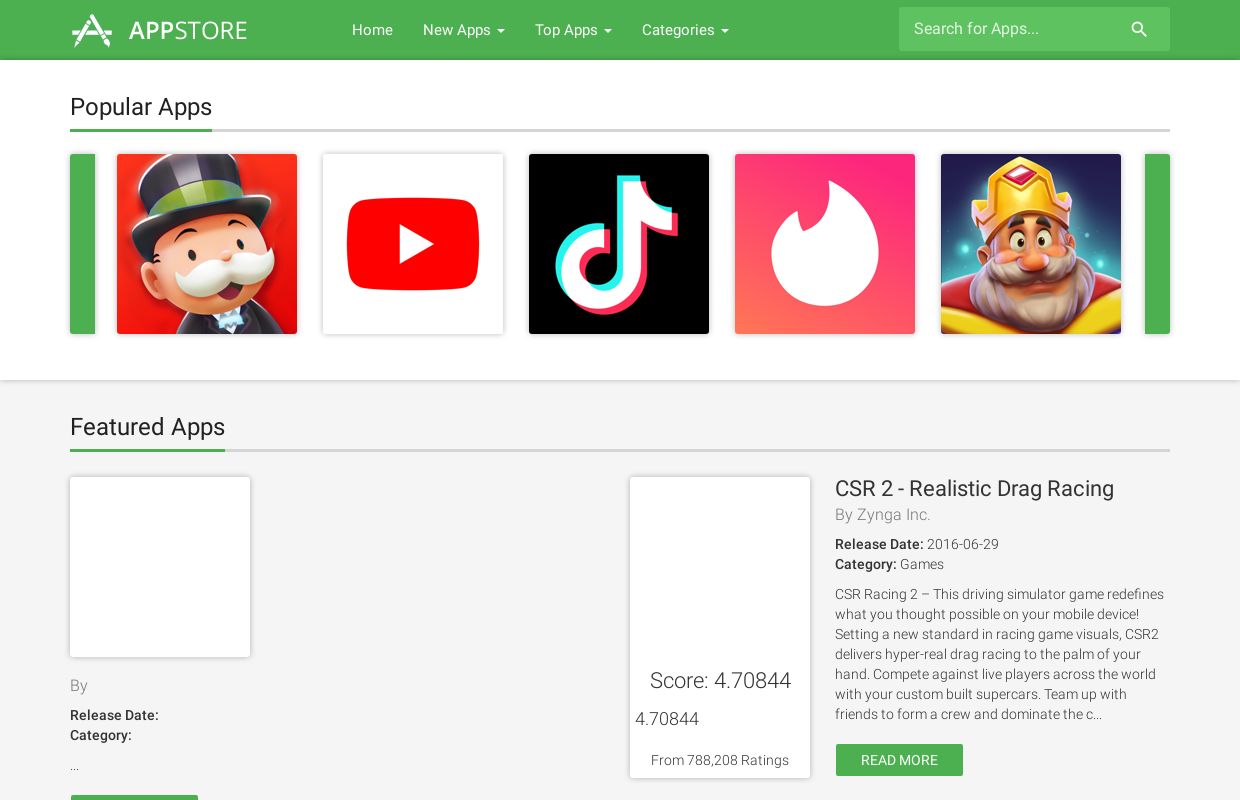Screen dimensions: 1240x800
Task: Click the previous arrow of Popular Apps carousel
Action: click(x=82, y=244)
